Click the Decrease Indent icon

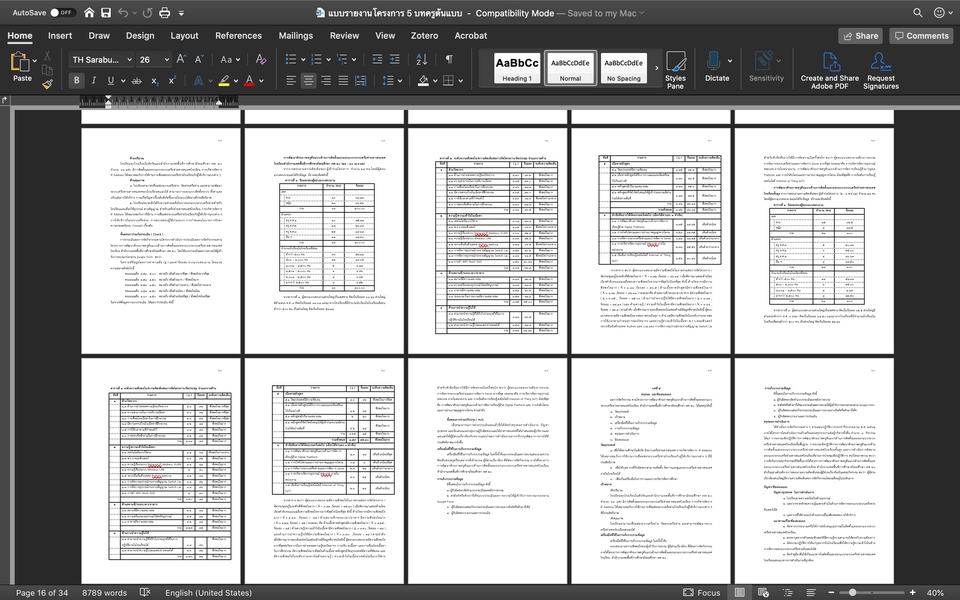click(377, 59)
